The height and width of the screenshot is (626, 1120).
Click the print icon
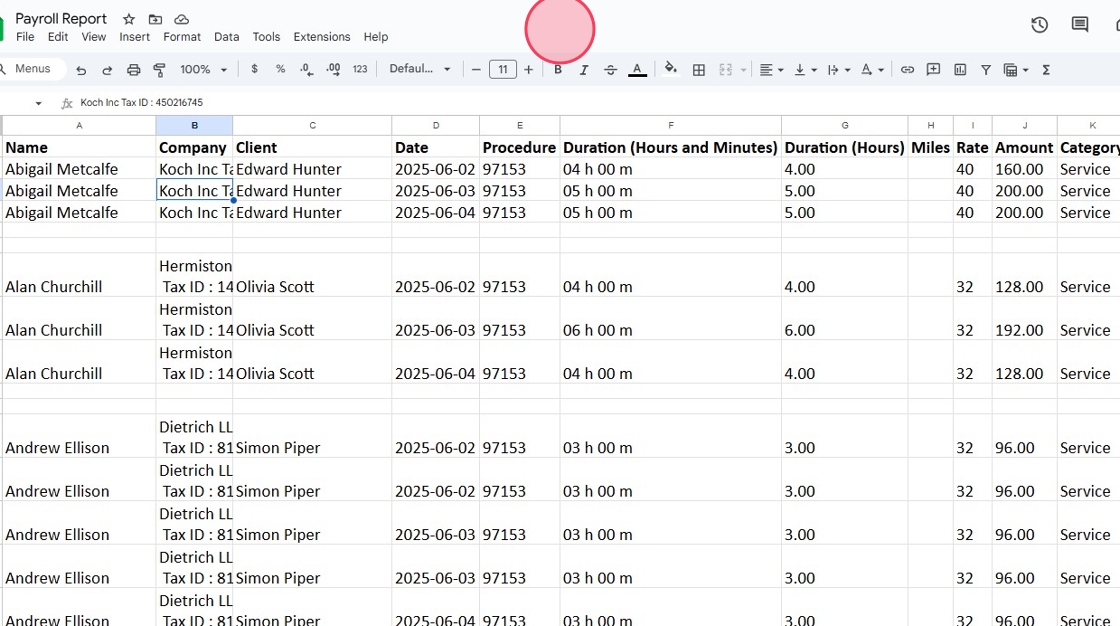pyautogui.click(x=133, y=70)
